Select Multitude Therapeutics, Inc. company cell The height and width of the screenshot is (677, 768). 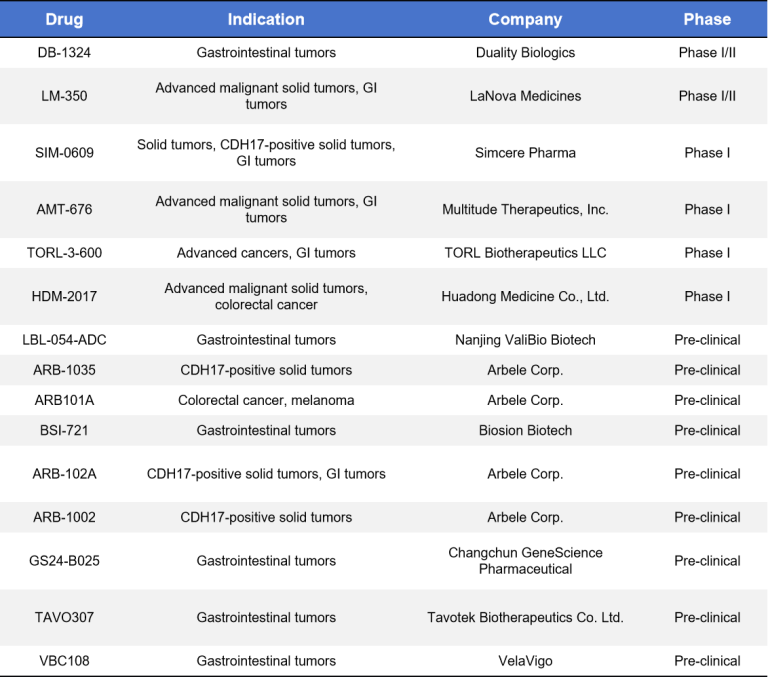coord(525,209)
